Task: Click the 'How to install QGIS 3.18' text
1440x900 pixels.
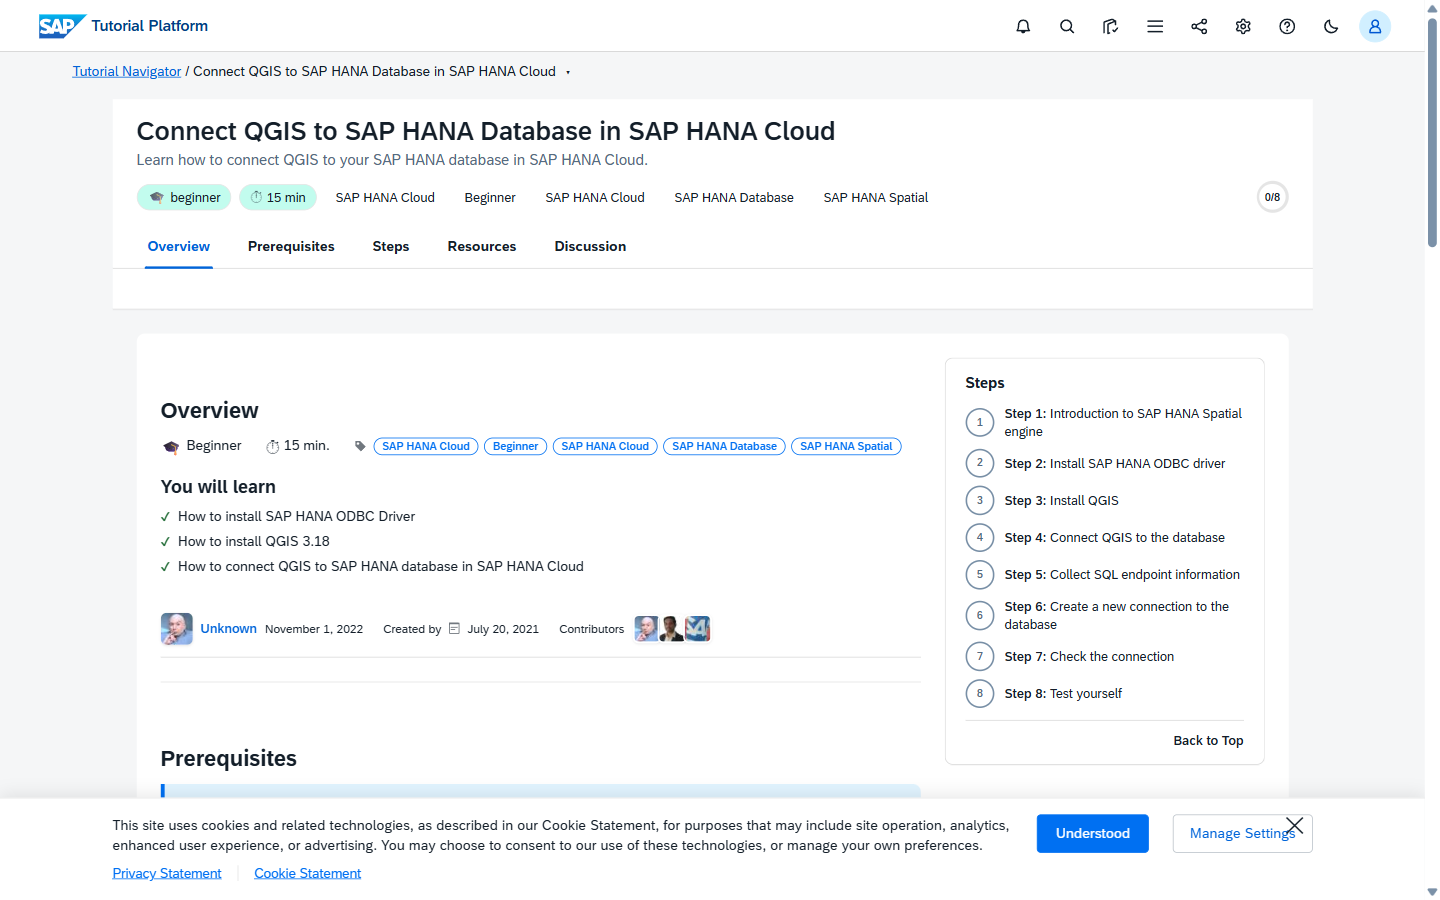Action: tap(254, 541)
